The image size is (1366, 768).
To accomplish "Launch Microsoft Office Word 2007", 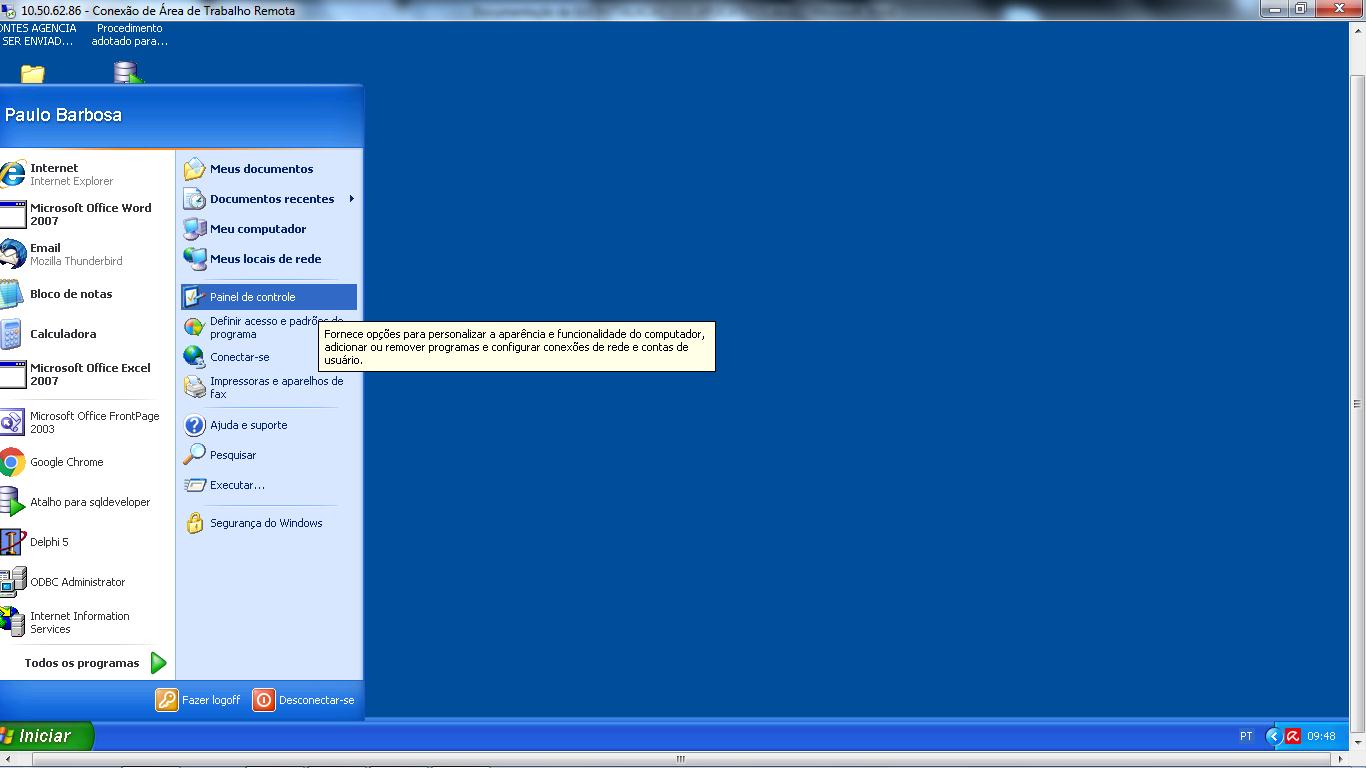I will (x=87, y=214).
